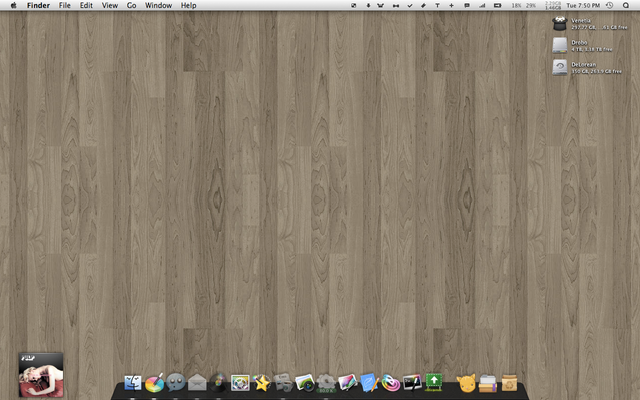
Task: Open the Time Machine menu bar icon
Action: [x=610, y=5]
